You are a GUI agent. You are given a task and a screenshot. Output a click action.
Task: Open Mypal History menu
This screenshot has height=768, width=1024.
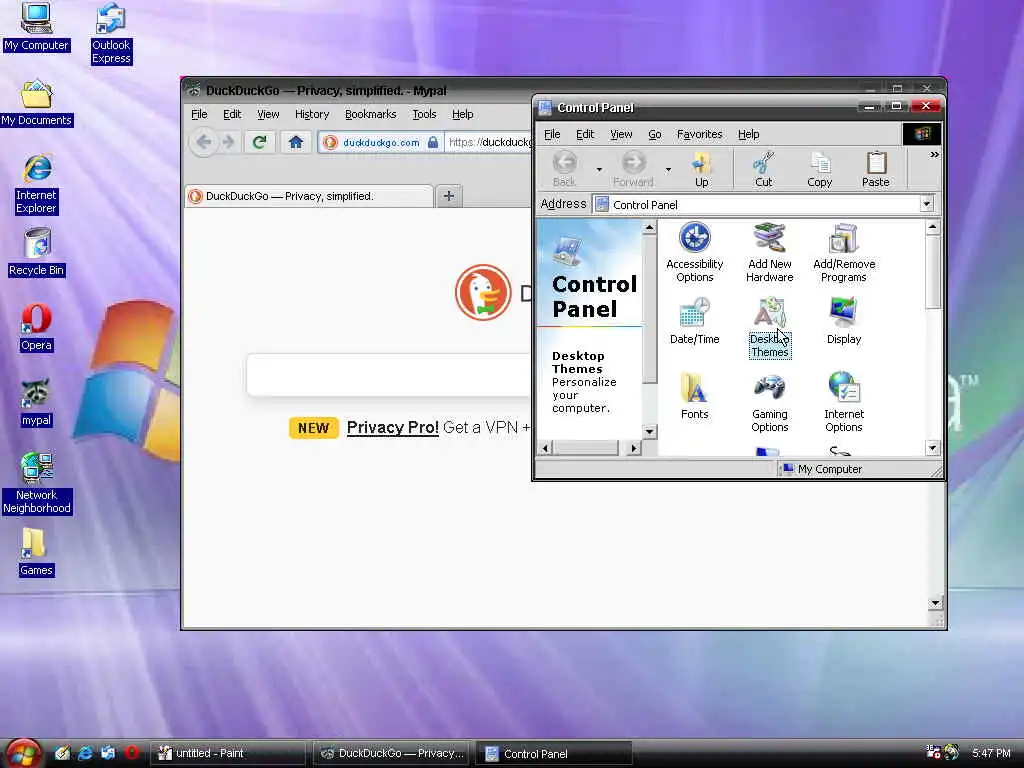tap(312, 114)
